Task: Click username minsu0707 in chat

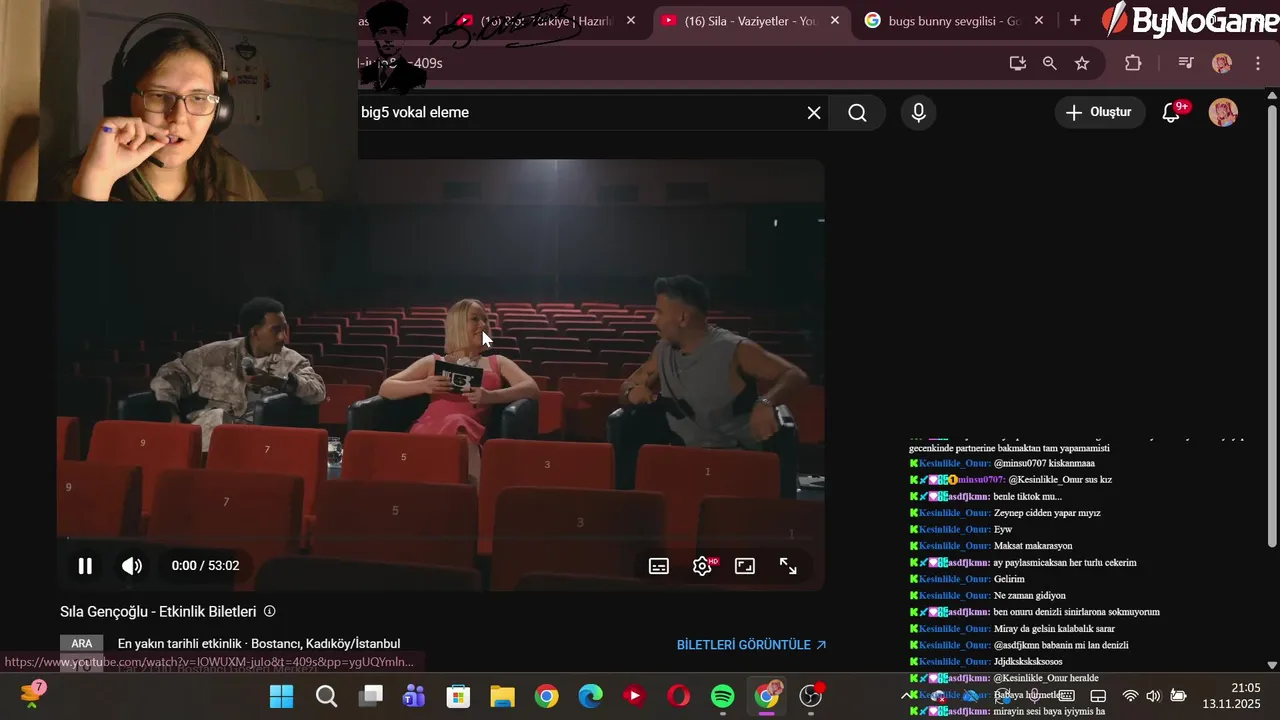Action: 981,480
